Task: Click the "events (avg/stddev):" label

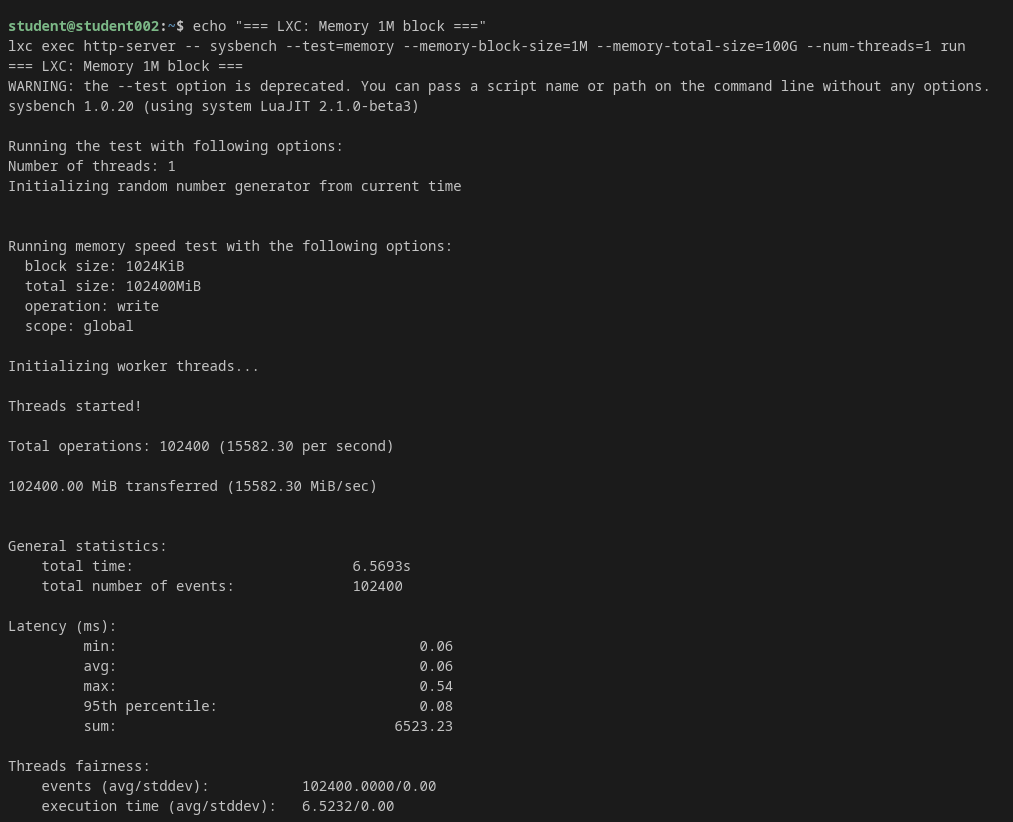Action: (125, 787)
